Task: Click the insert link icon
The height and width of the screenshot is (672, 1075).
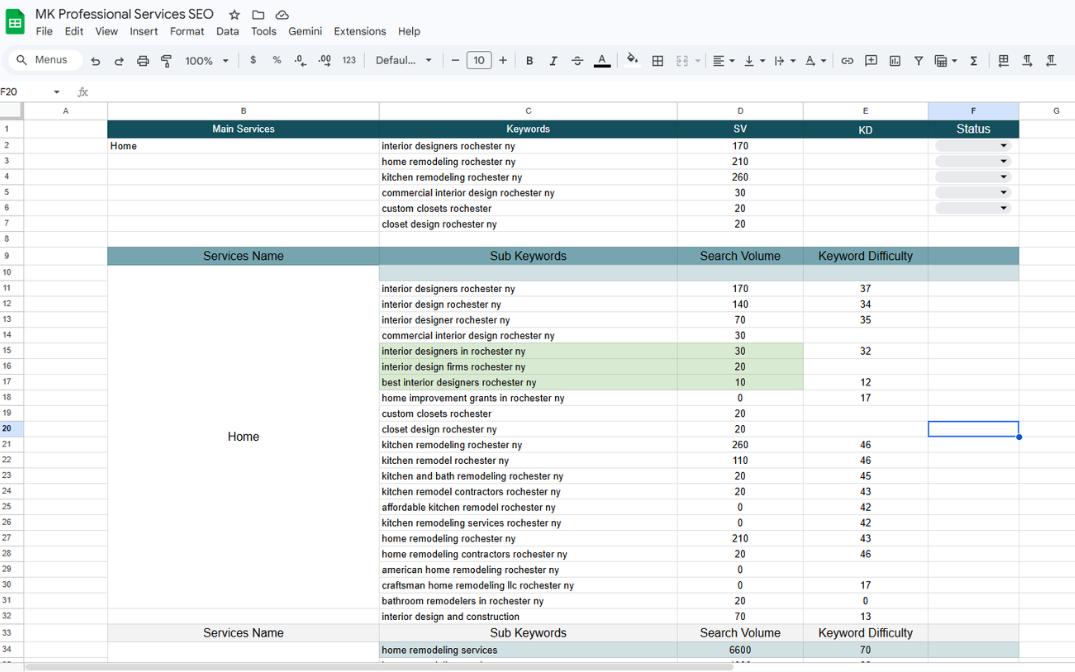Action: [x=847, y=61]
